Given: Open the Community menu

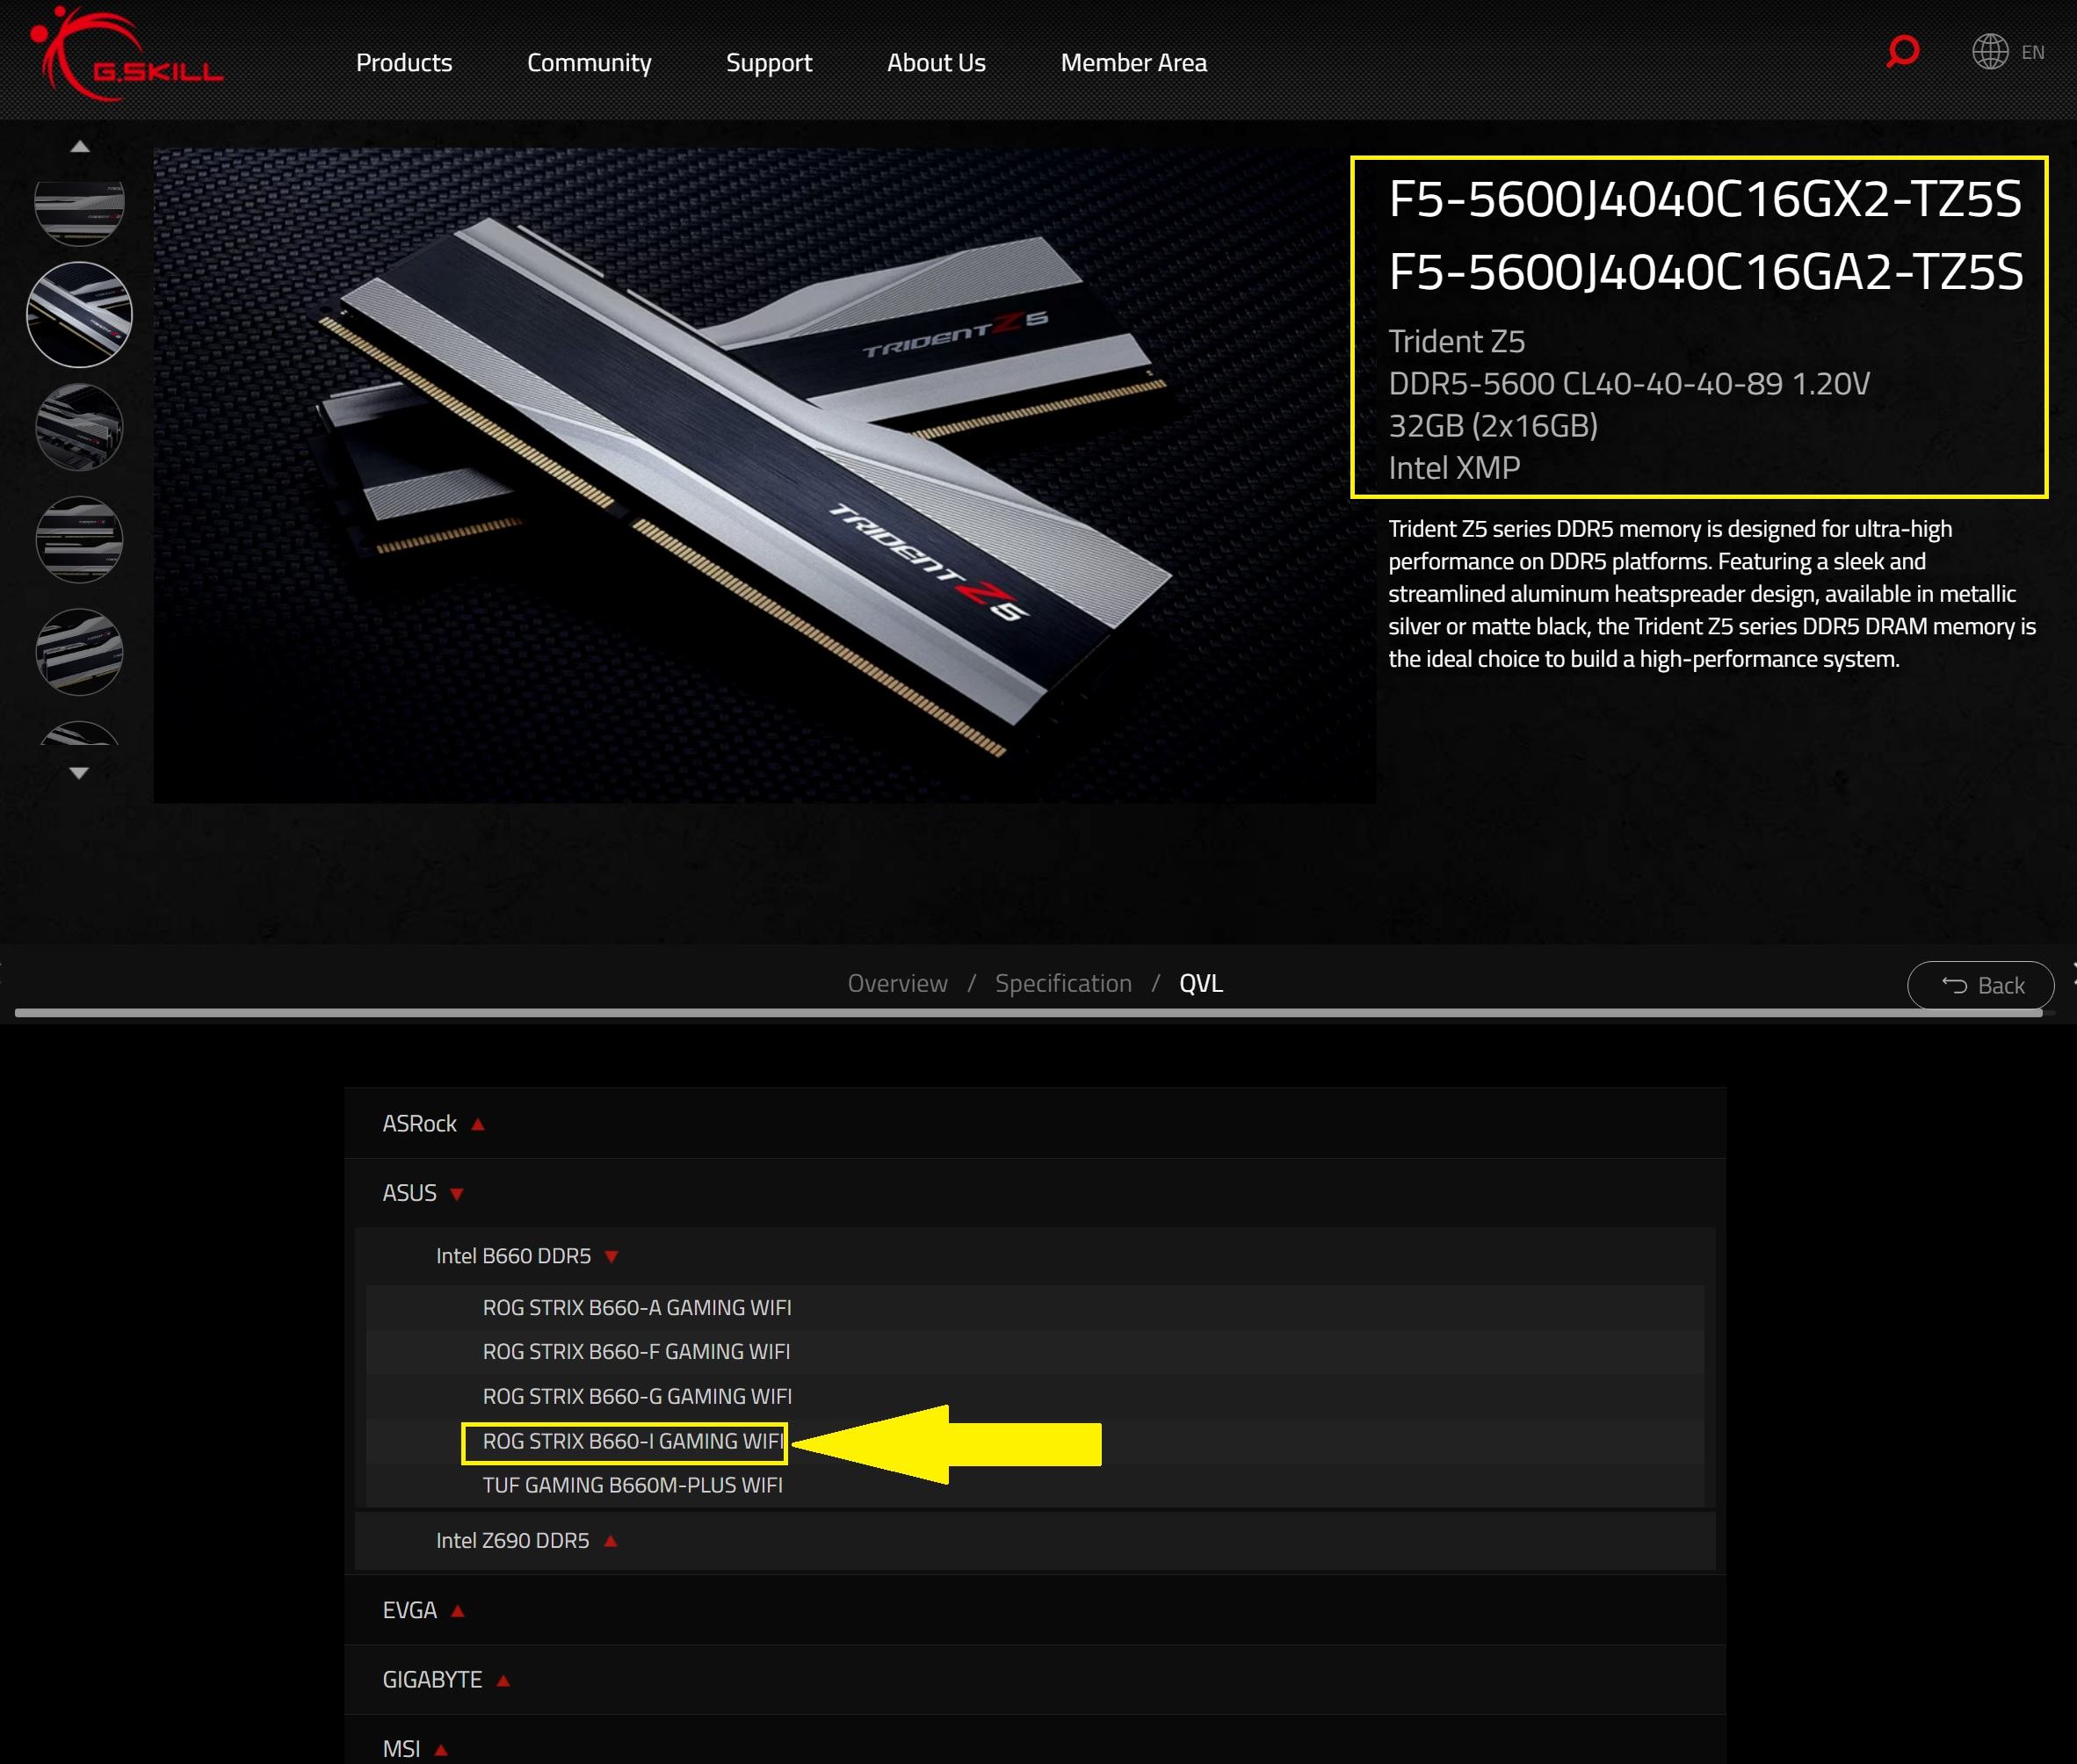Looking at the screenshot, I should coord(589,63).
